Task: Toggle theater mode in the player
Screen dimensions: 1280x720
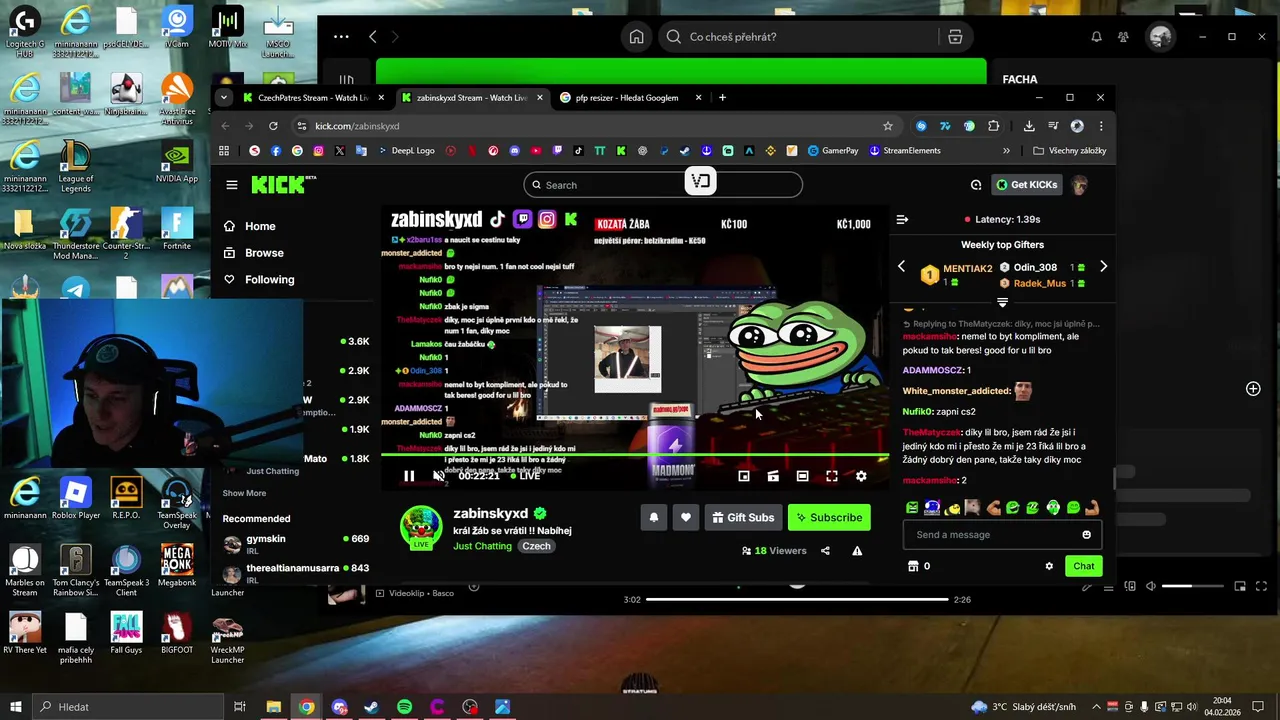Action: tap(802, 476)
